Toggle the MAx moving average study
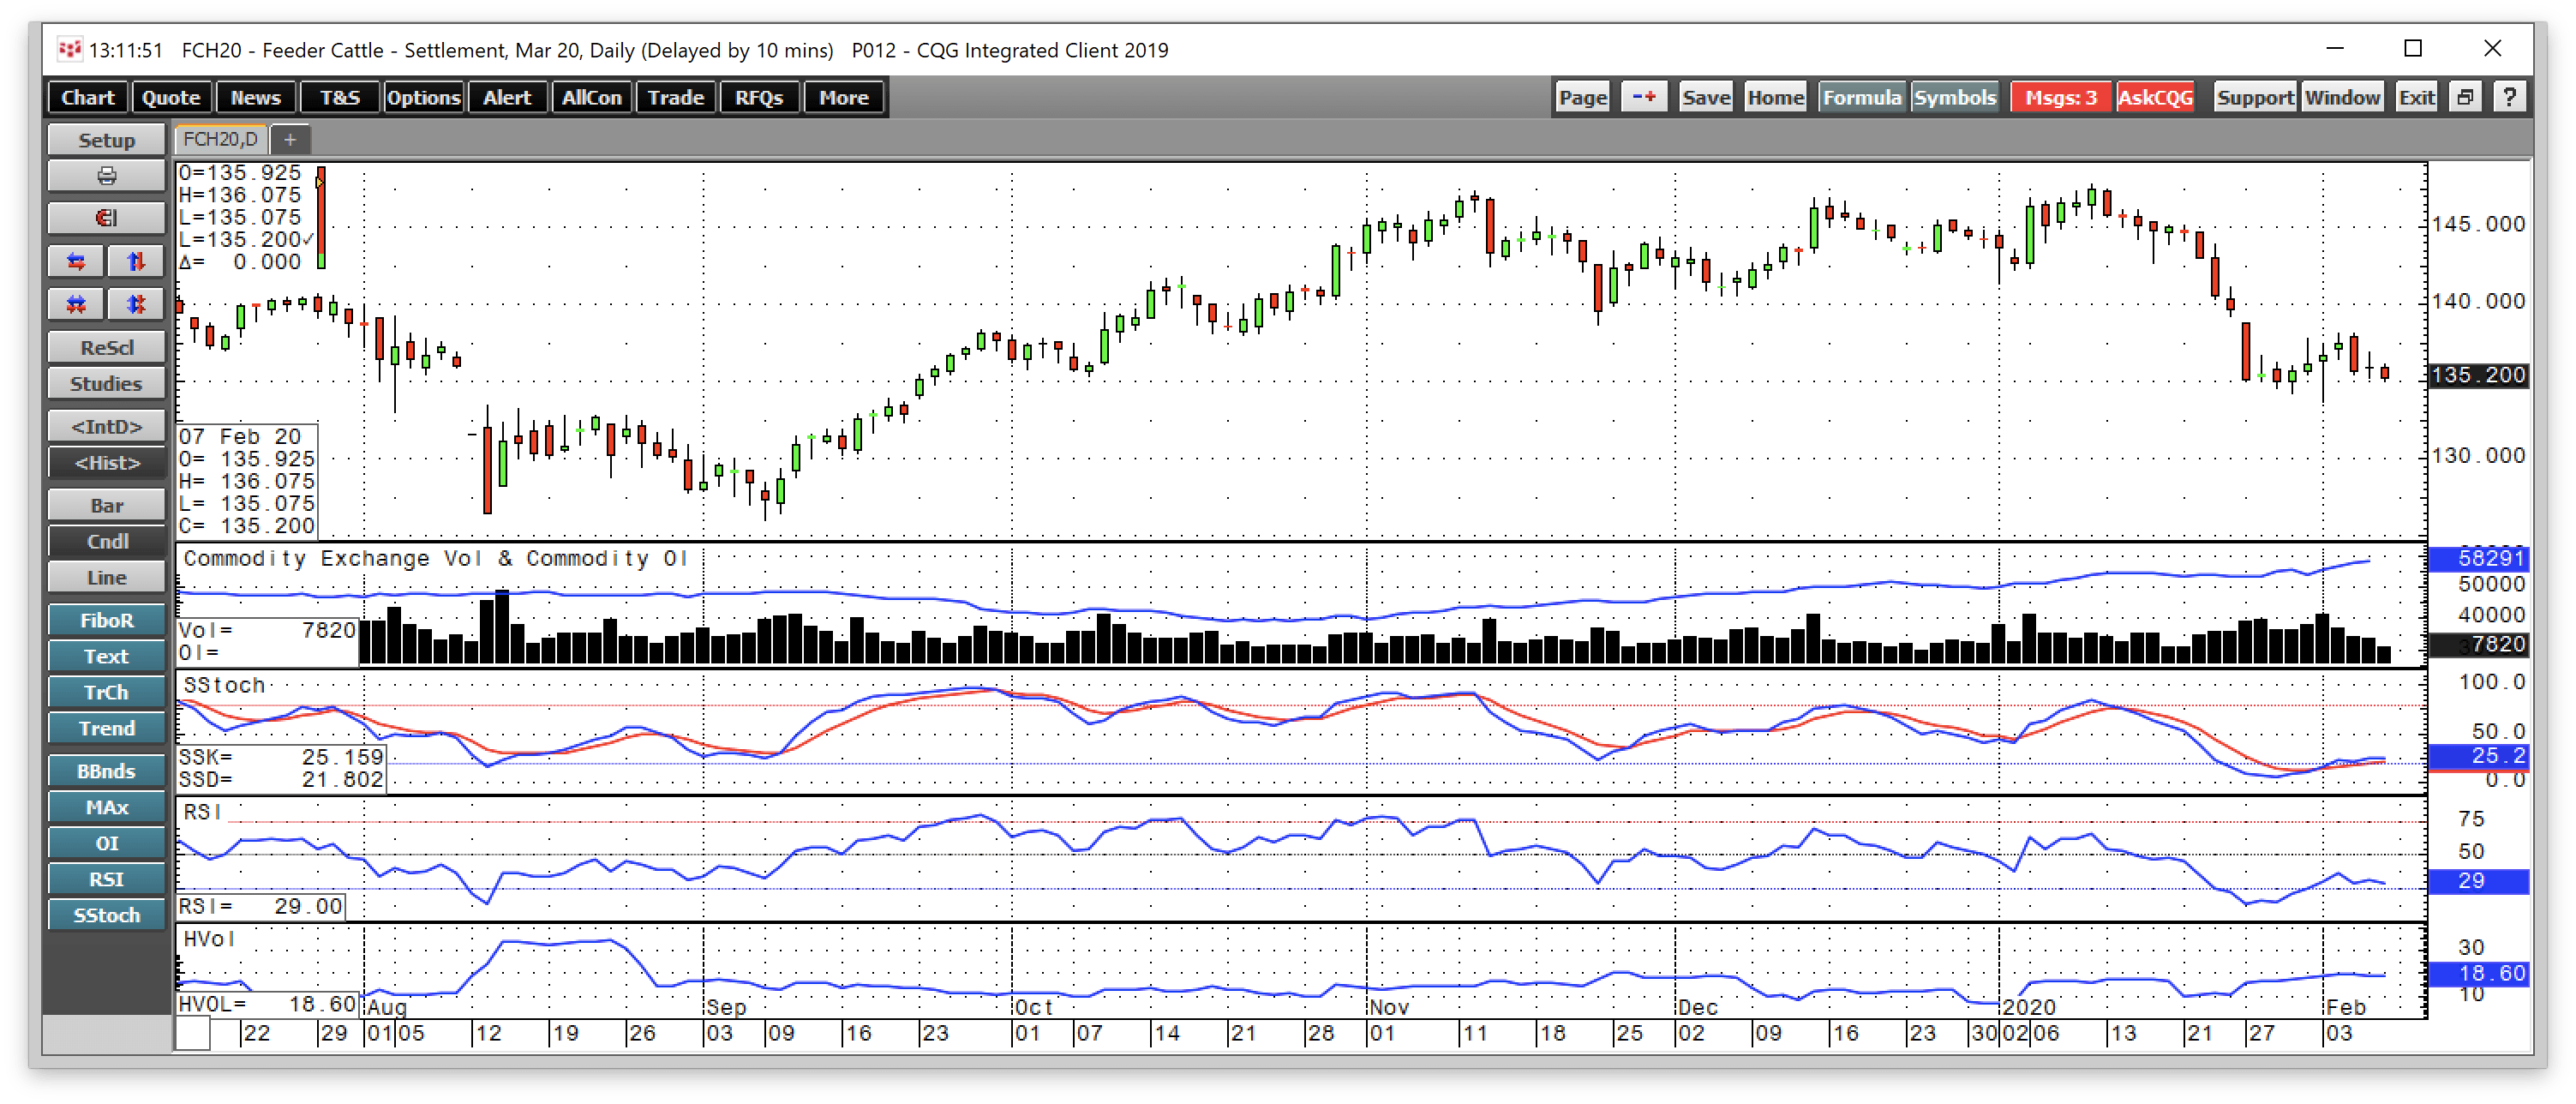The height and width of the screenshot is (1104, 2576). [x=106, y=807]
